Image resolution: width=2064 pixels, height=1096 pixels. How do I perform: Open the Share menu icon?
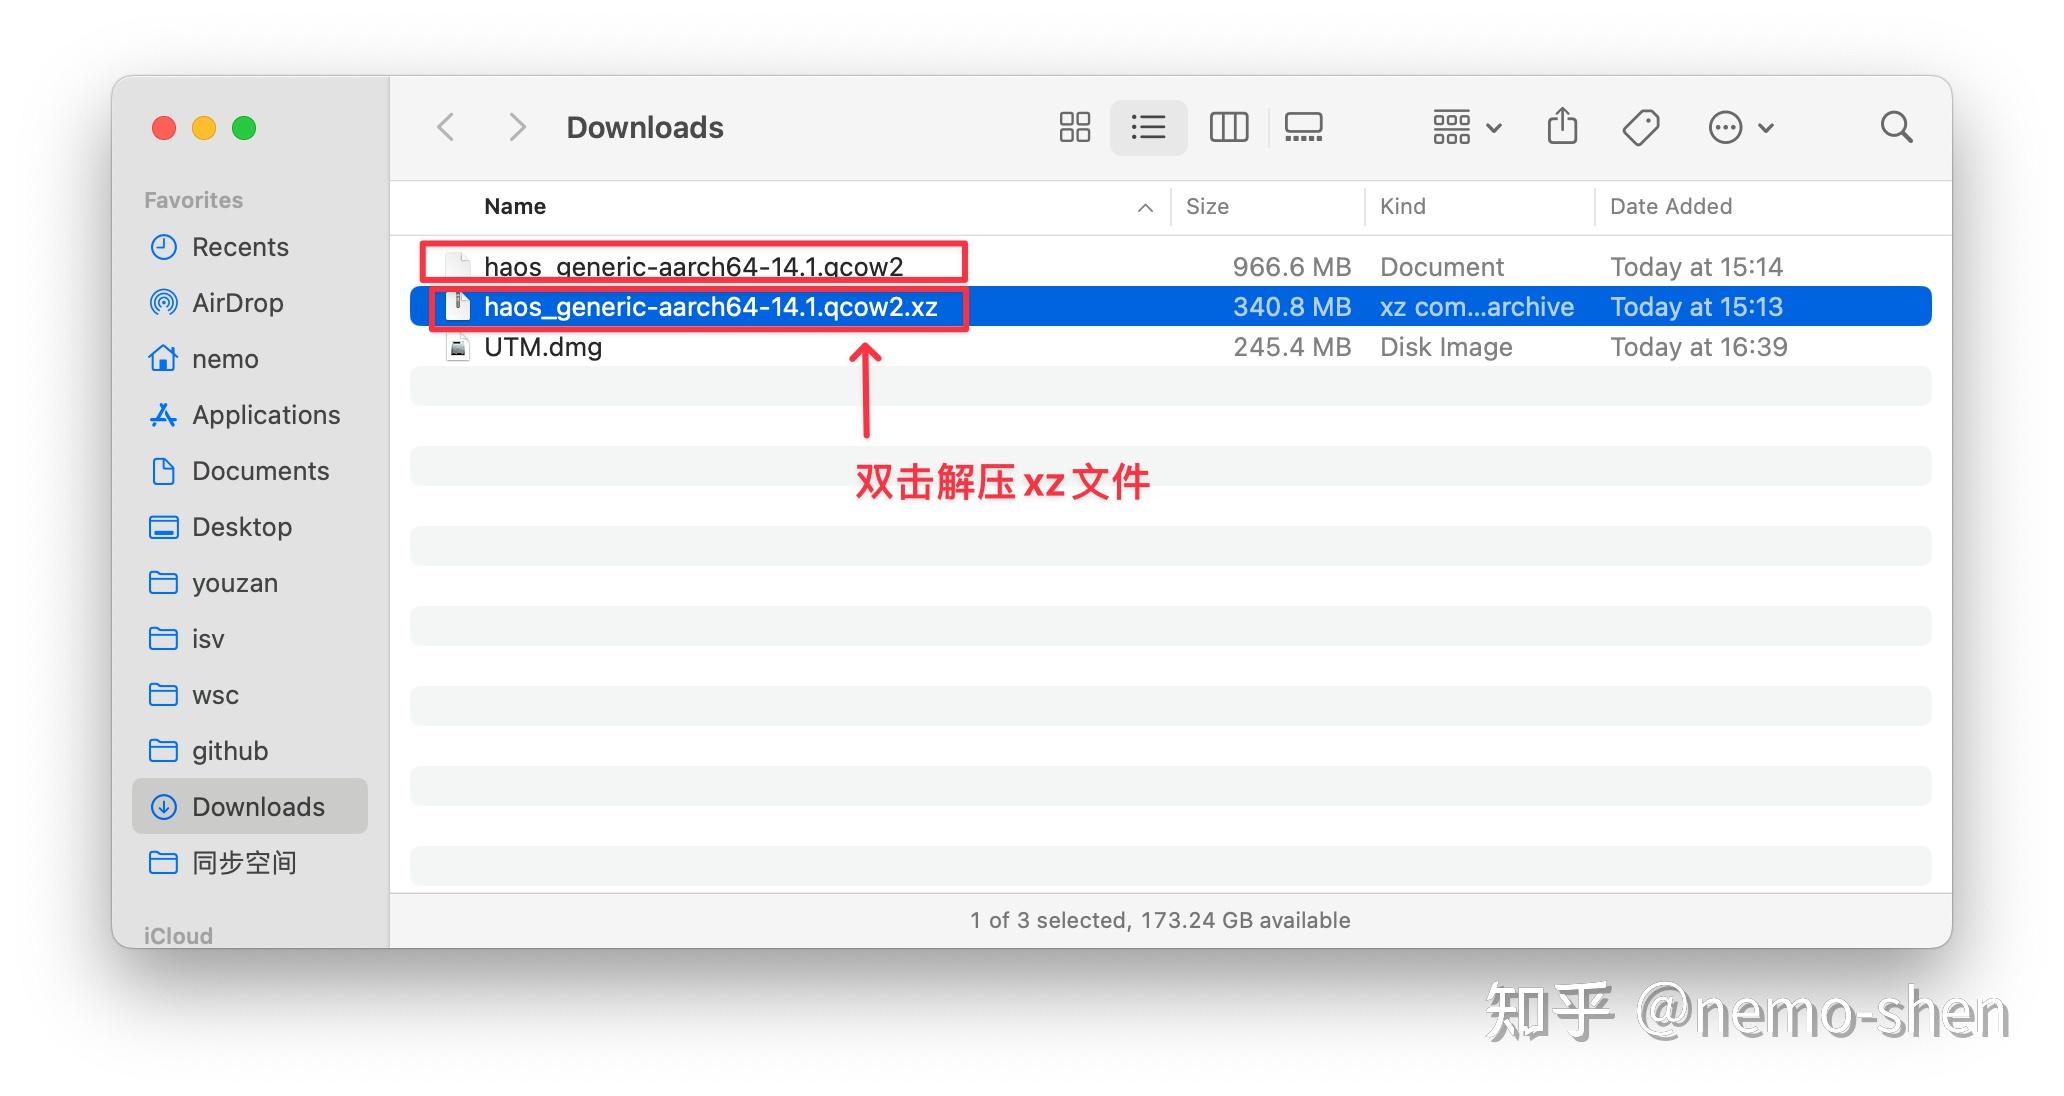[1561, 127]
